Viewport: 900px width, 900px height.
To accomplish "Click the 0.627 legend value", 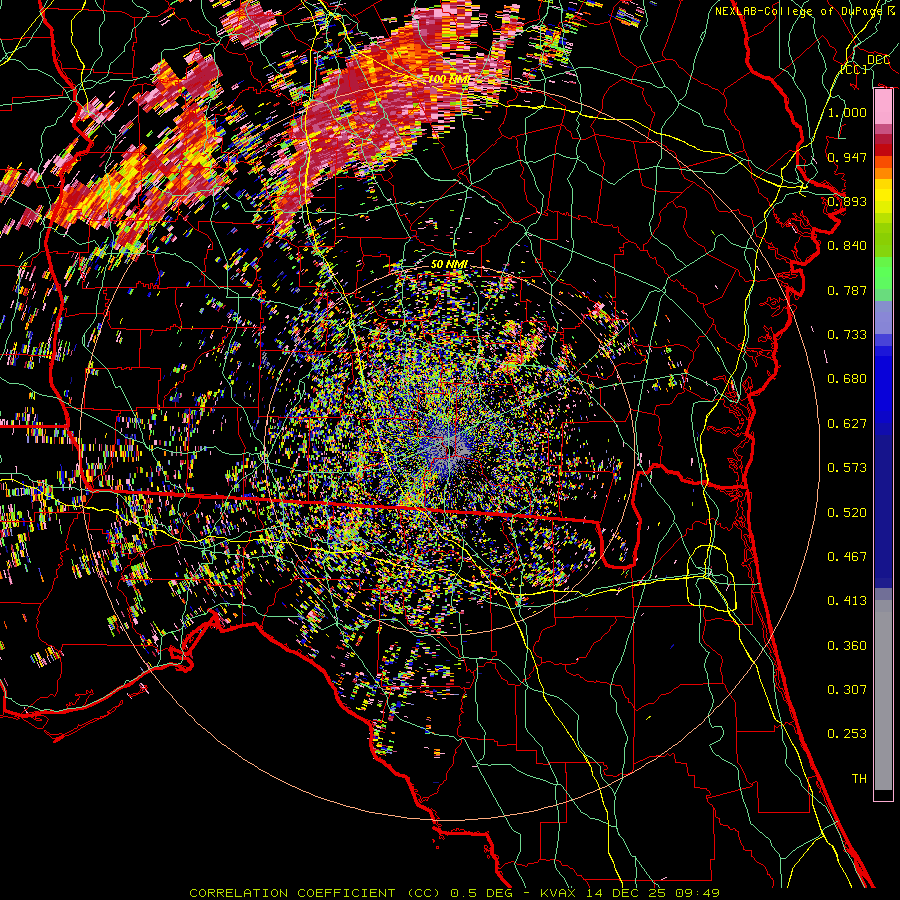I will coord(847,424).
